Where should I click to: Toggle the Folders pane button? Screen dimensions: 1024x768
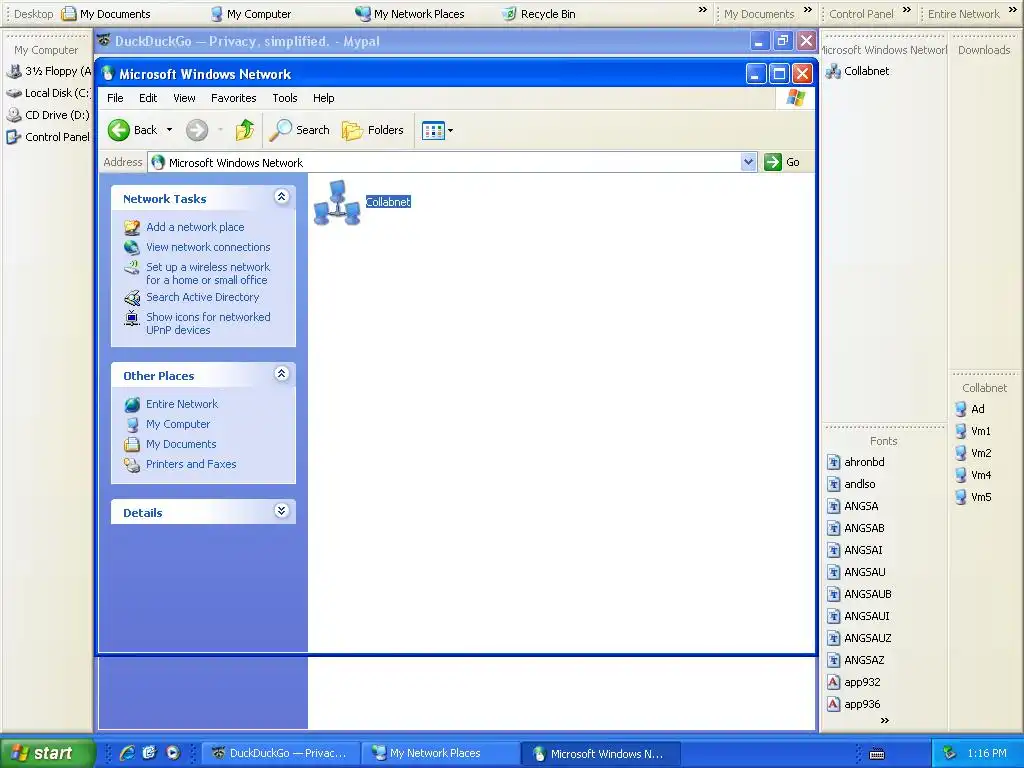click(373, 130)
